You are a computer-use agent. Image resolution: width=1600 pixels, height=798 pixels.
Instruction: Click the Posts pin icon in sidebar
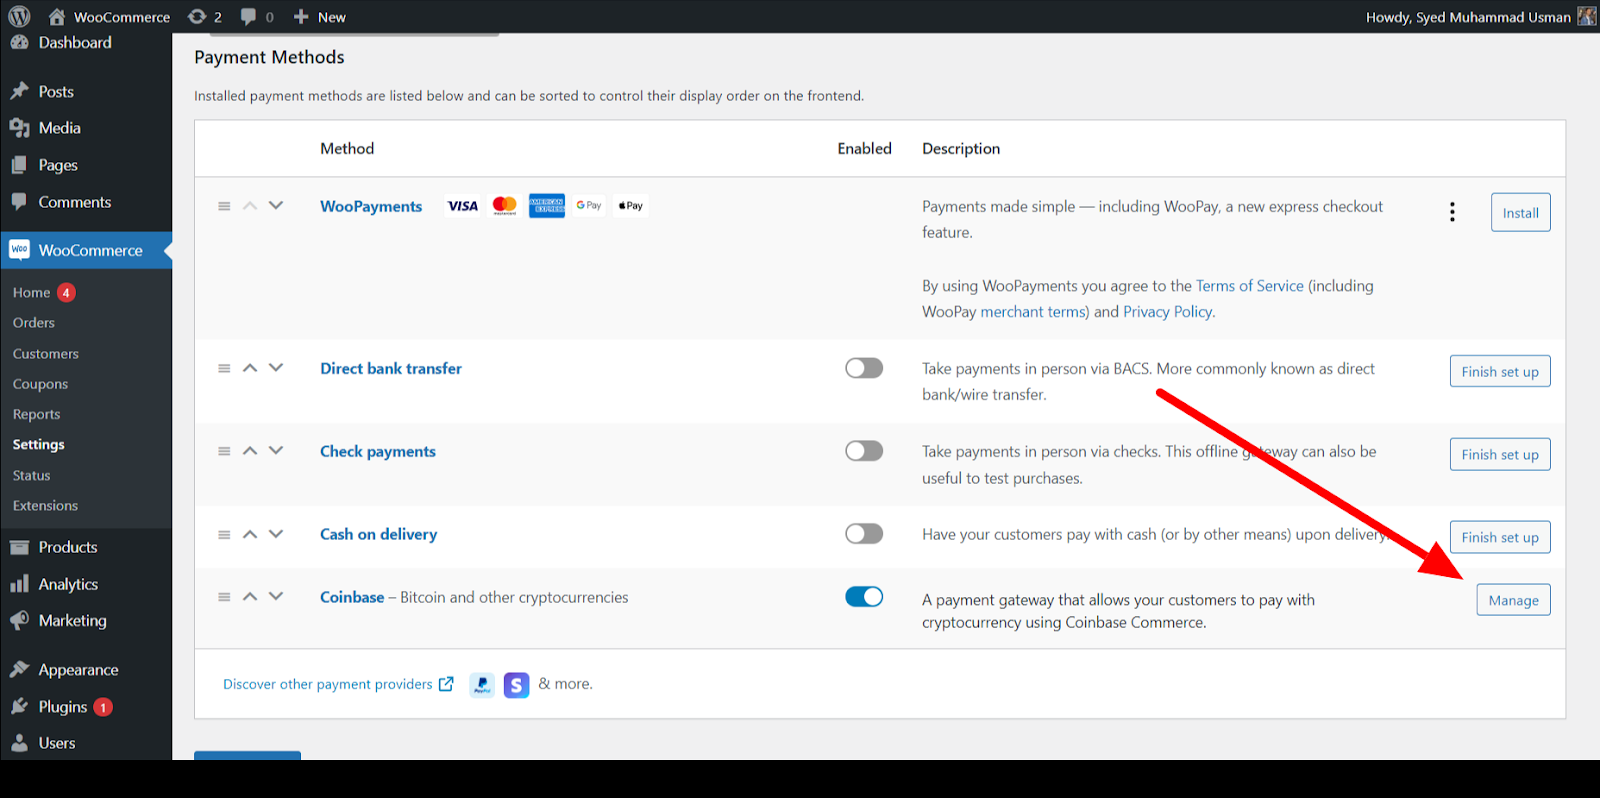[19, 91]
